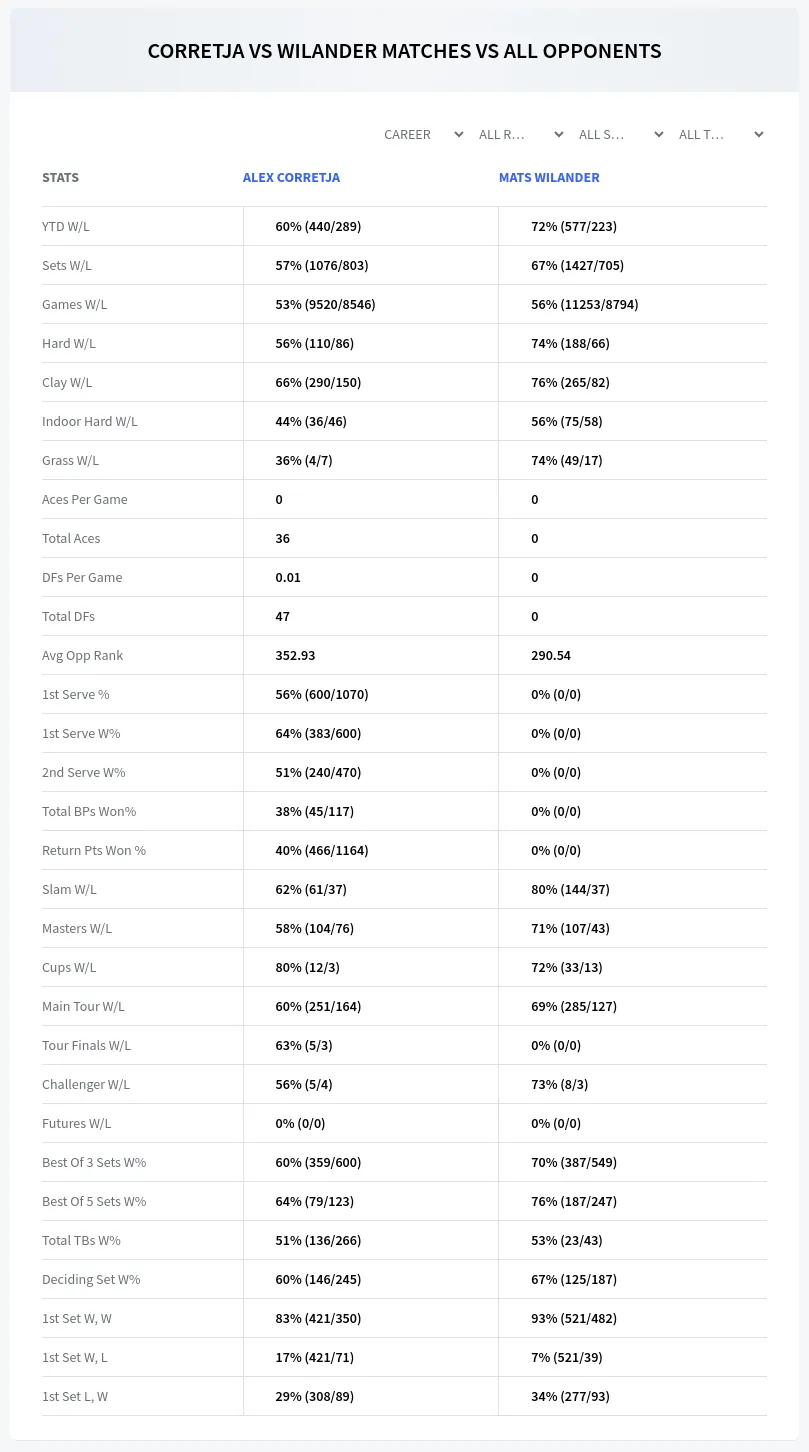Select the Clay W/L stat row
Screen dimensions: 809x1452
(404, 382)
